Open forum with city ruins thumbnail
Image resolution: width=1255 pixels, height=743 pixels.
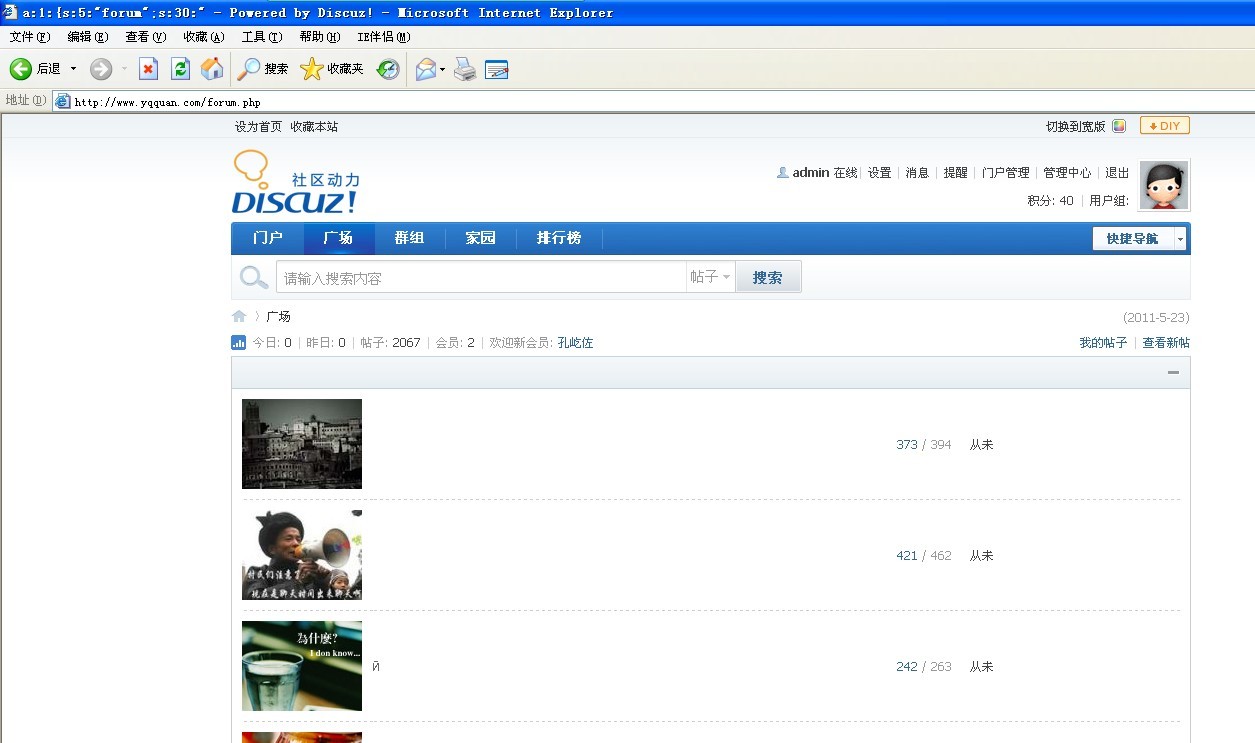(x=302, y=444)
